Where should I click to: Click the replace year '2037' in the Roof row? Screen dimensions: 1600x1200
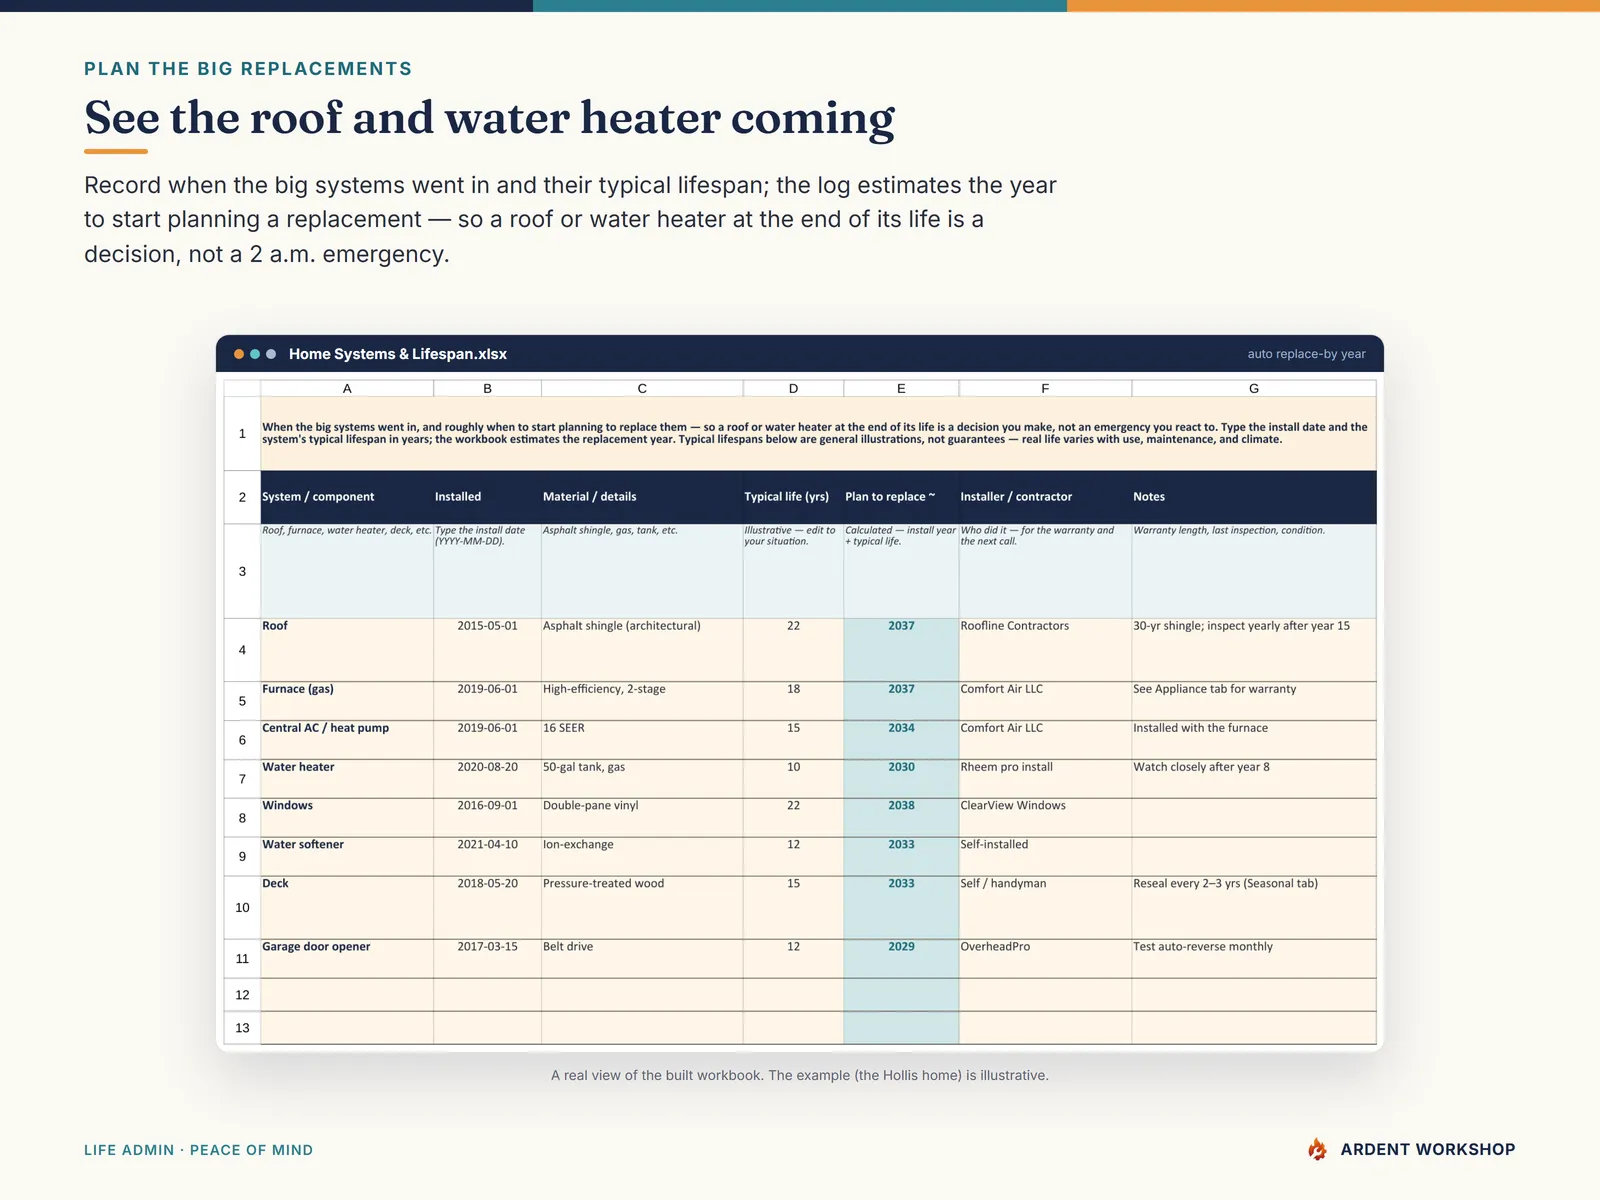pyautogui.click(x=901, y=650)
